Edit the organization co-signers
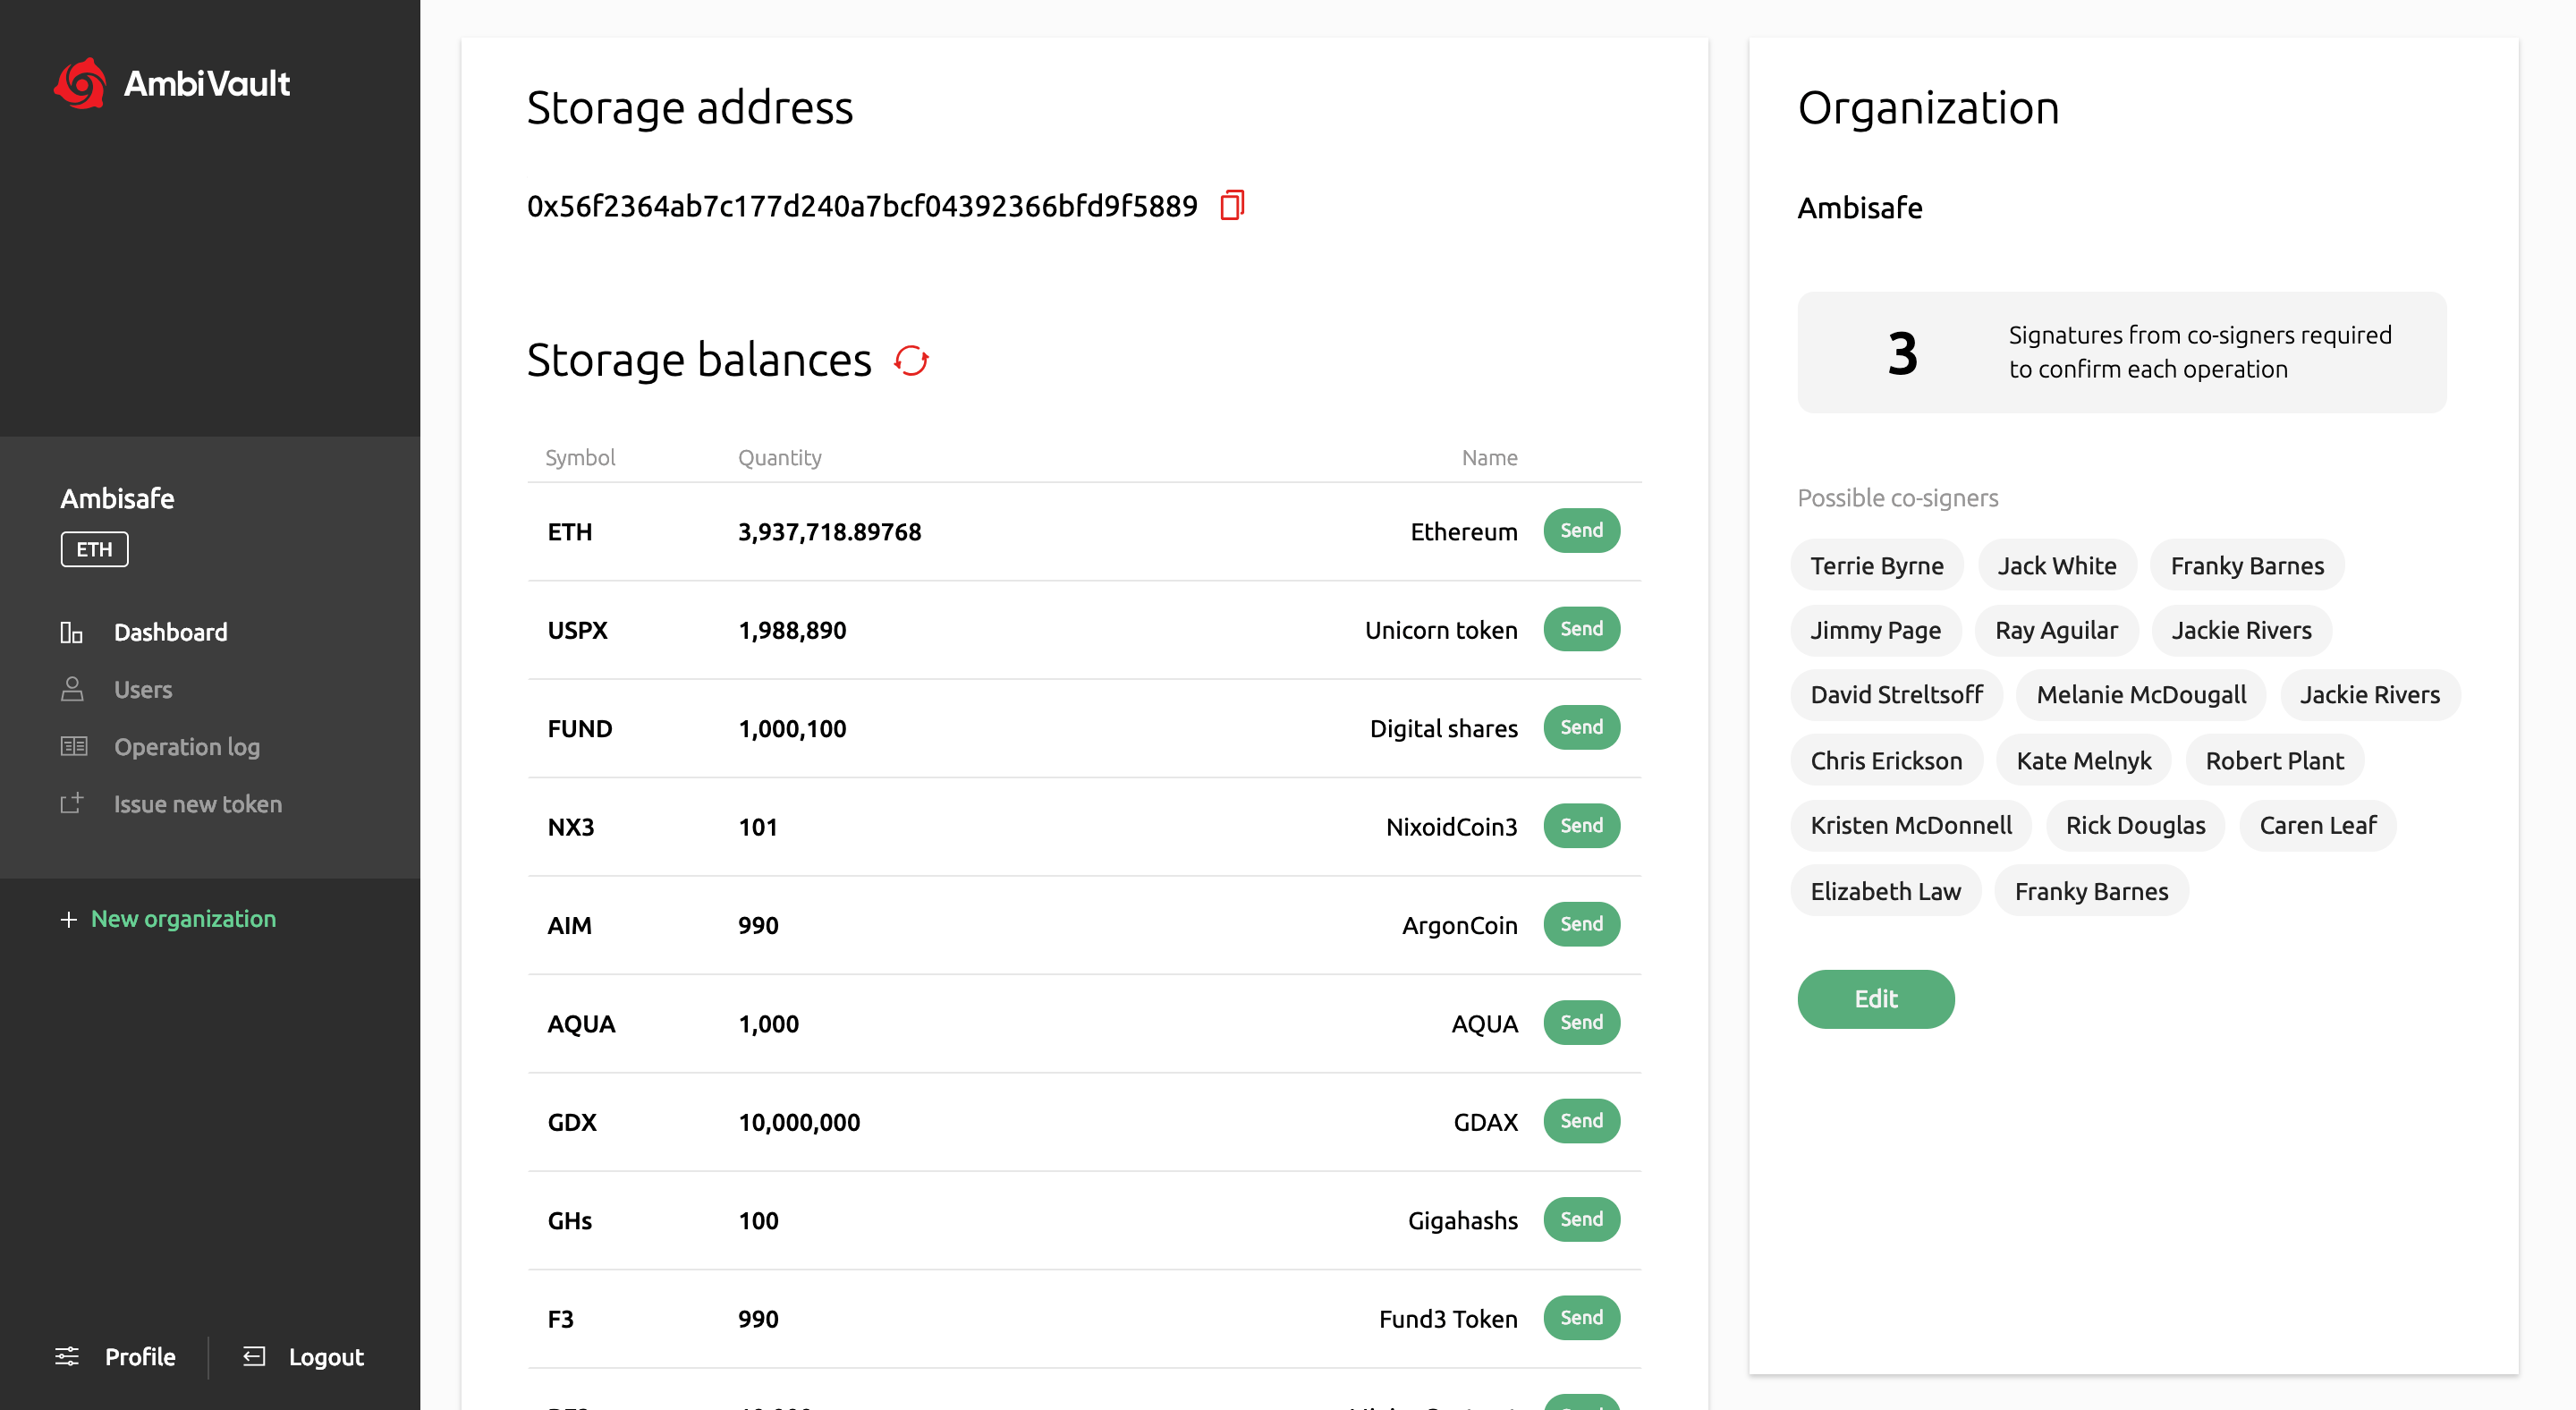This screenshot has height=1410, width=2576. 1875,998
